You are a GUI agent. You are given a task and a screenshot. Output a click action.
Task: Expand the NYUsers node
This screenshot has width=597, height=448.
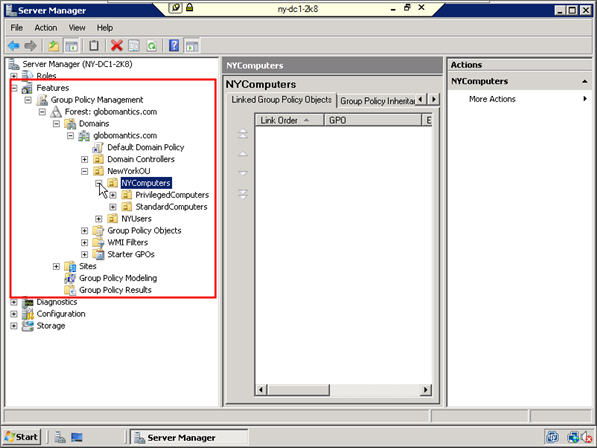pyautogui.click(x=98, y=219)
